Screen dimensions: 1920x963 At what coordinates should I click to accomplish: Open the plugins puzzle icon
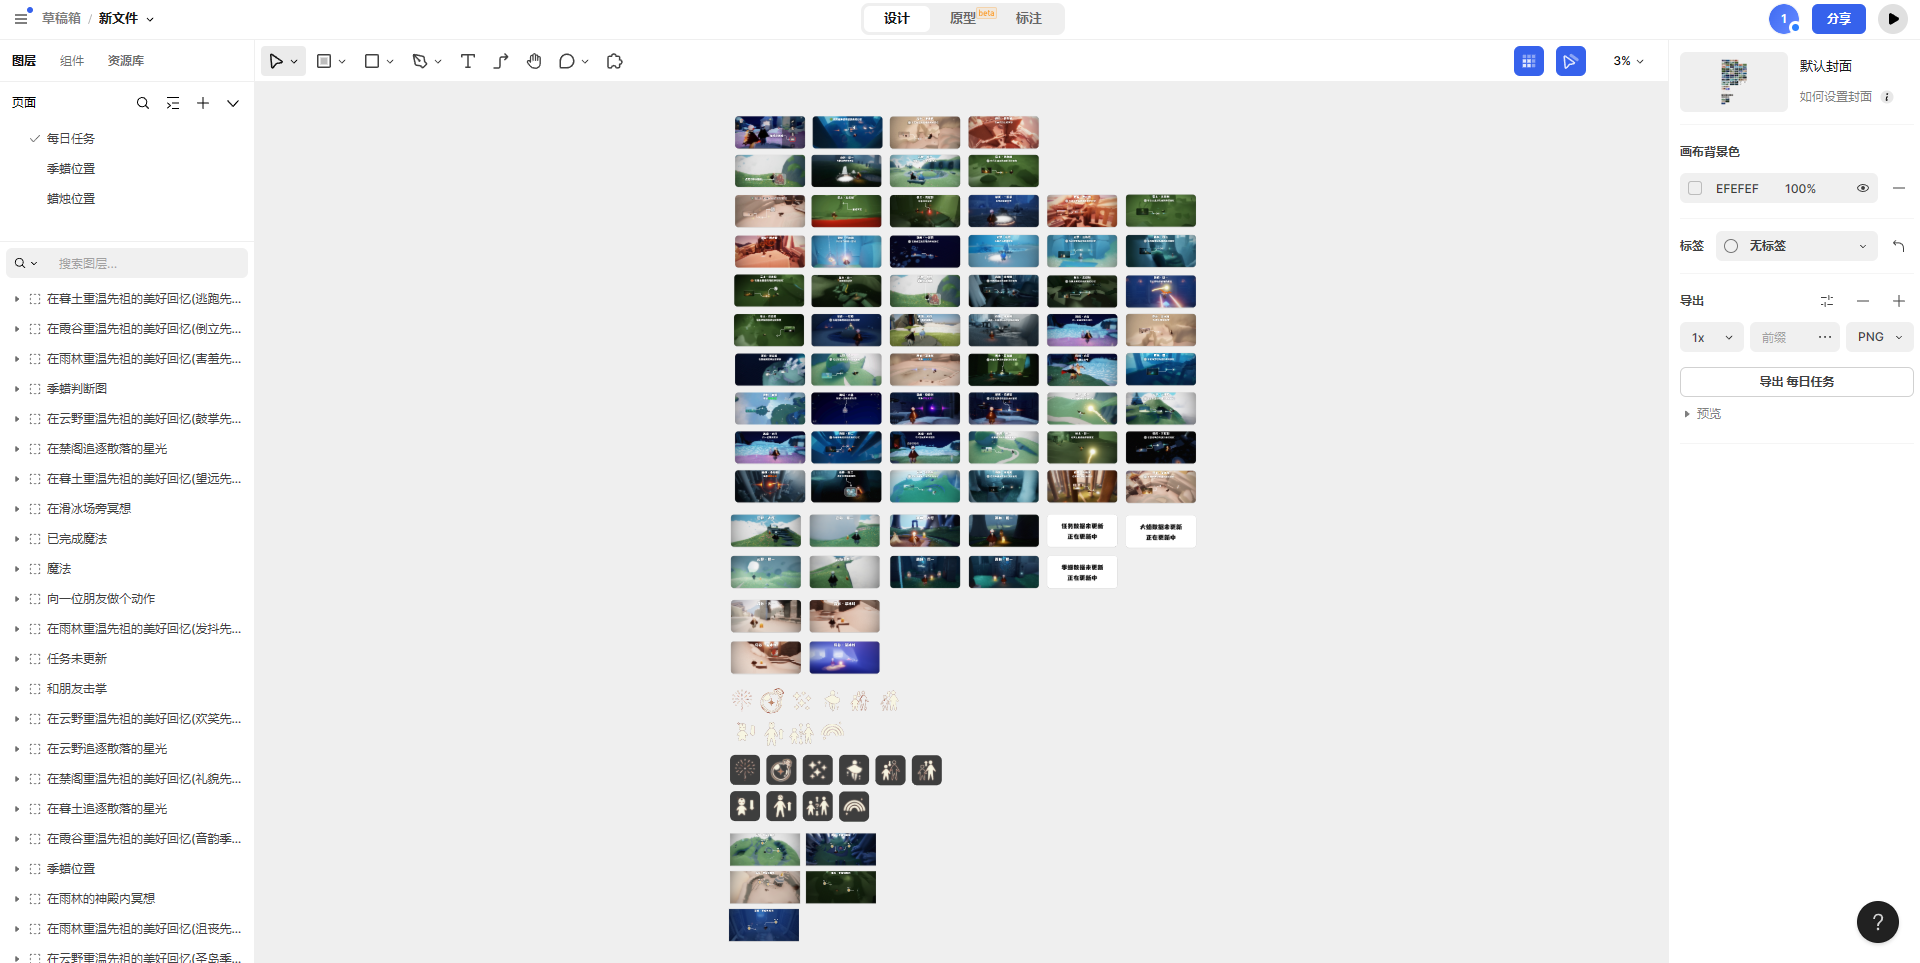tap(615, 61)
